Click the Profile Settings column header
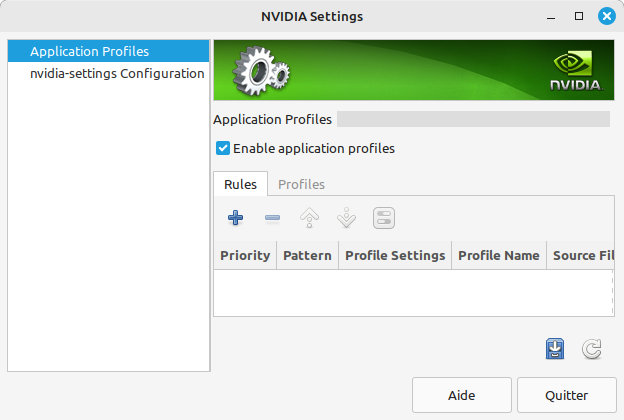The width and height of the screenshot is (624, 420). point(395,255)
